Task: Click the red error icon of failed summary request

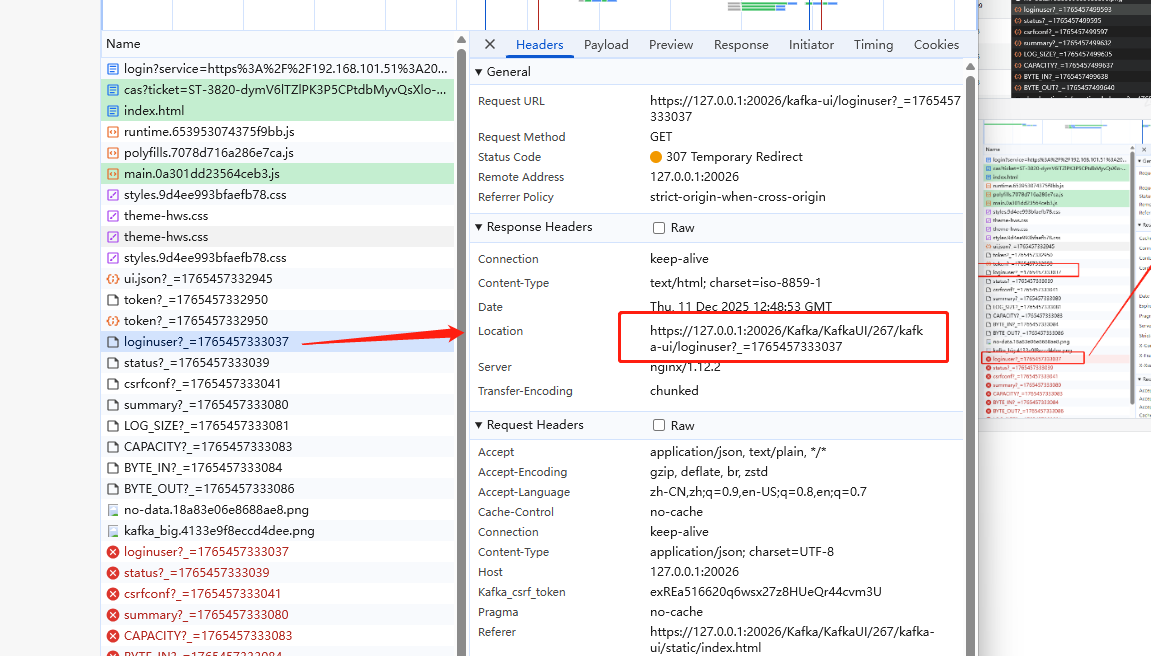Action: [112, 615]
